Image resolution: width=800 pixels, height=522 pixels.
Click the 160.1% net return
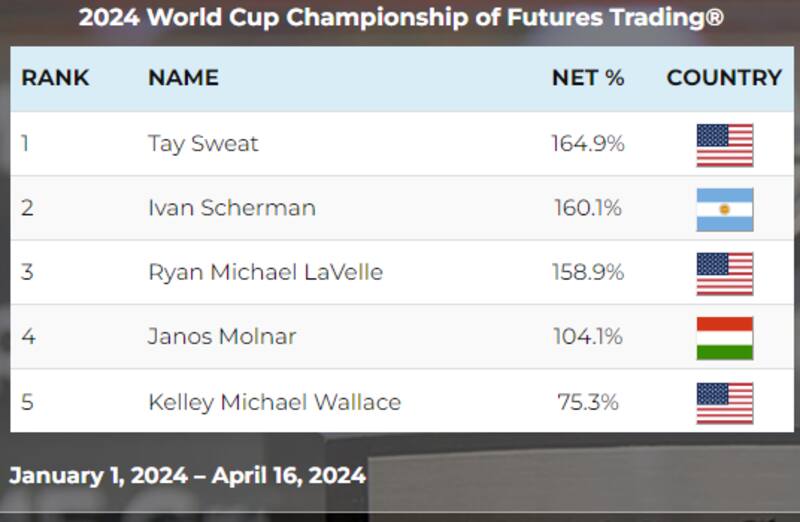pyautogui.click(x=588, y=208)
